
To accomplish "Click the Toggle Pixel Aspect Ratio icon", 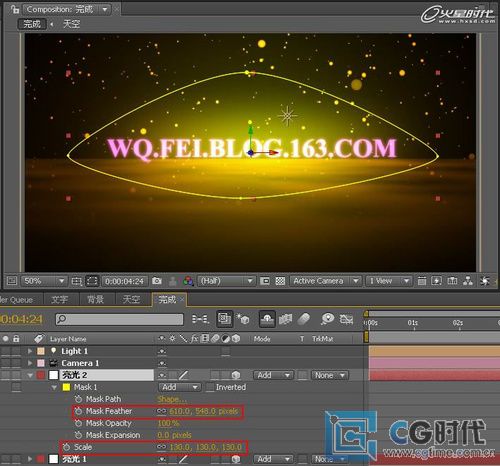I will (x=422, y=281).
